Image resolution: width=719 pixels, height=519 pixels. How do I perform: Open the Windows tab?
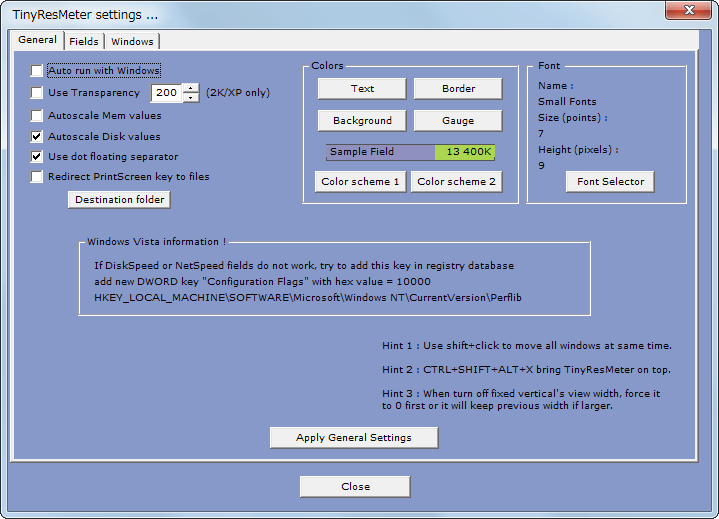click(x=132, y=41)
